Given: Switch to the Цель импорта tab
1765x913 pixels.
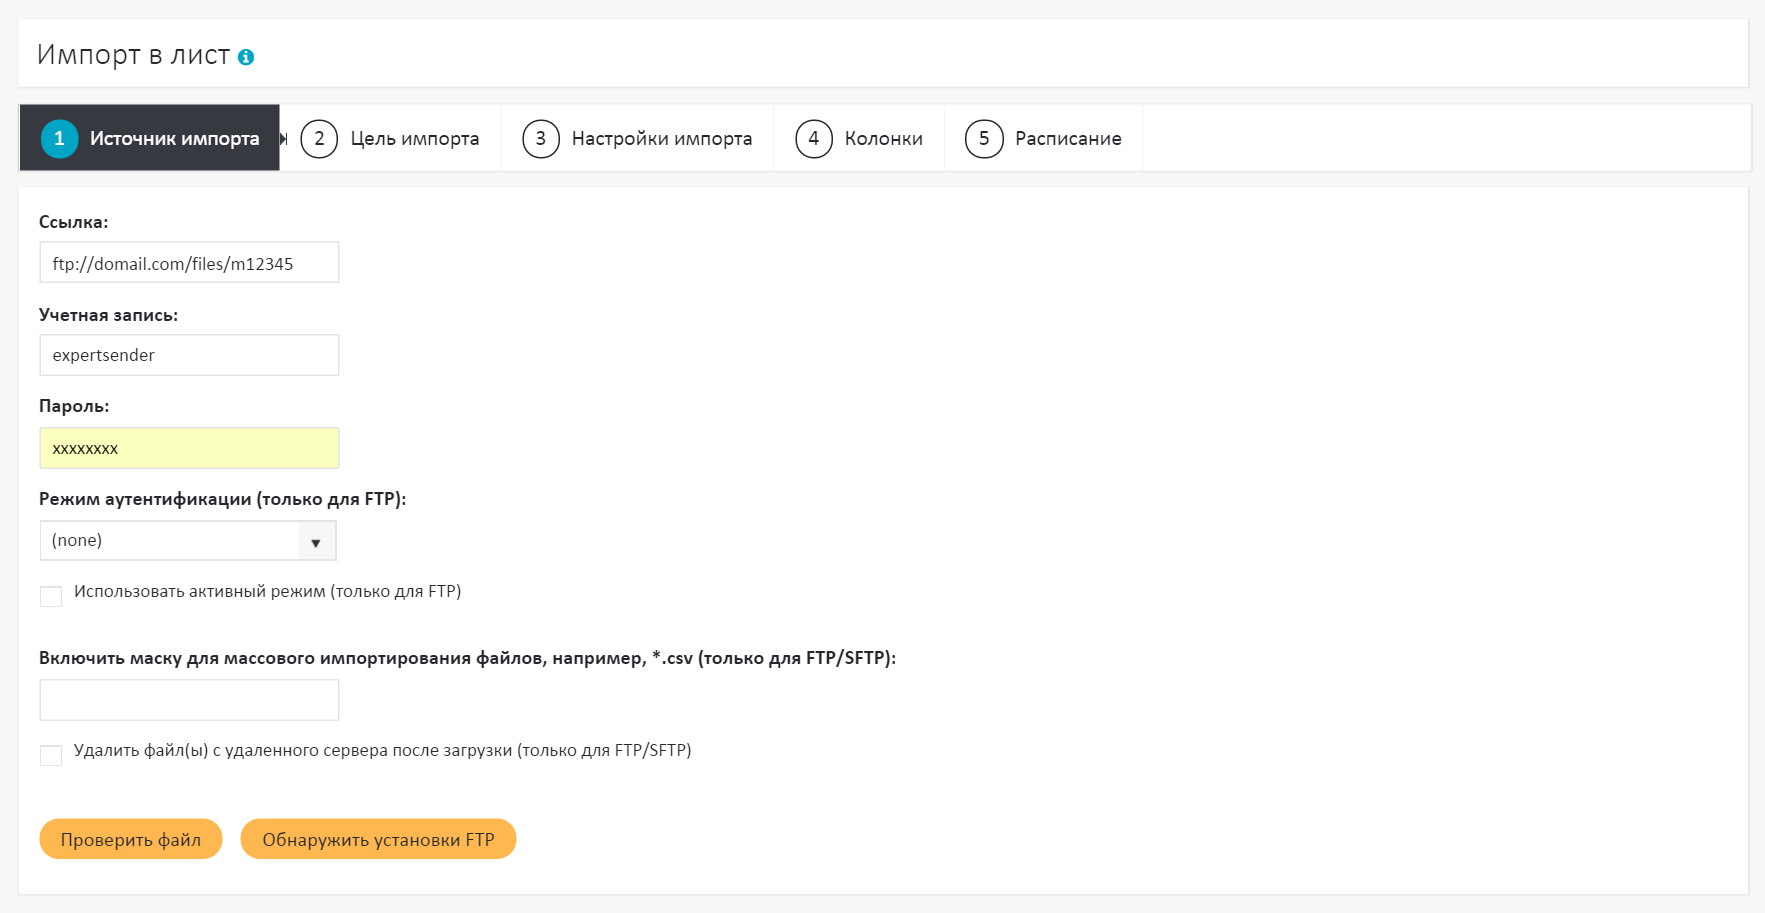Looking at the screenshot, I should tap(414, 139).
